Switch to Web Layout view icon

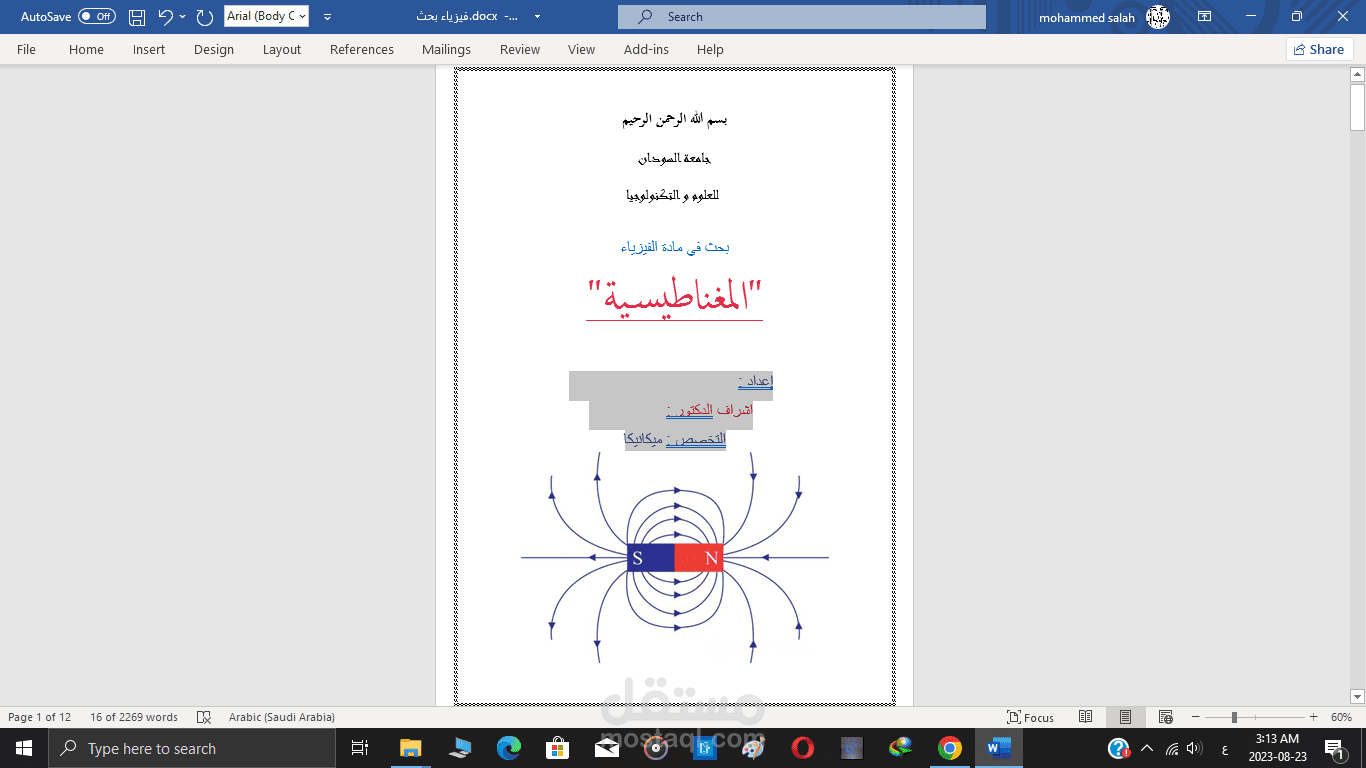(1165, 717)
